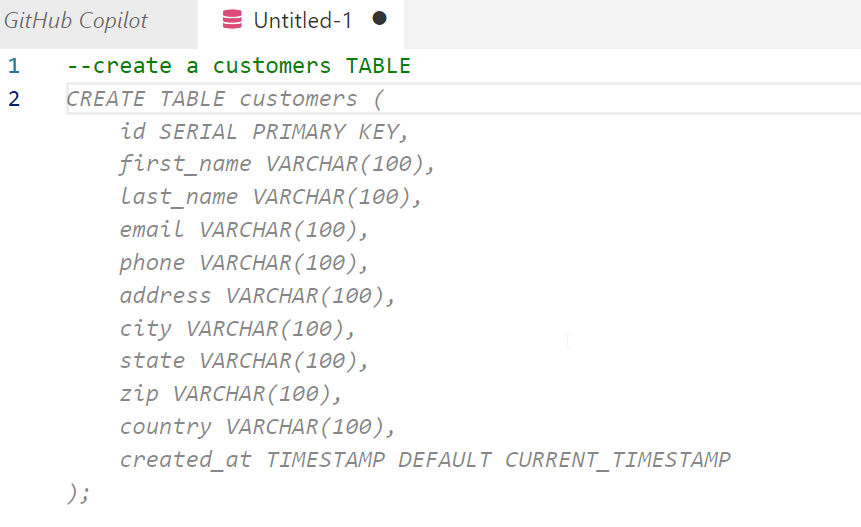Click the country VARCHAR(100) line
861x527 pixels.
[x=258, y=427]
